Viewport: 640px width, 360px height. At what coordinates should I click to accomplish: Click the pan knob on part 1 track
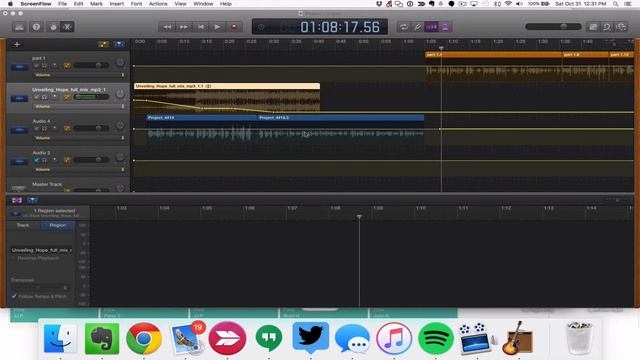120,62
